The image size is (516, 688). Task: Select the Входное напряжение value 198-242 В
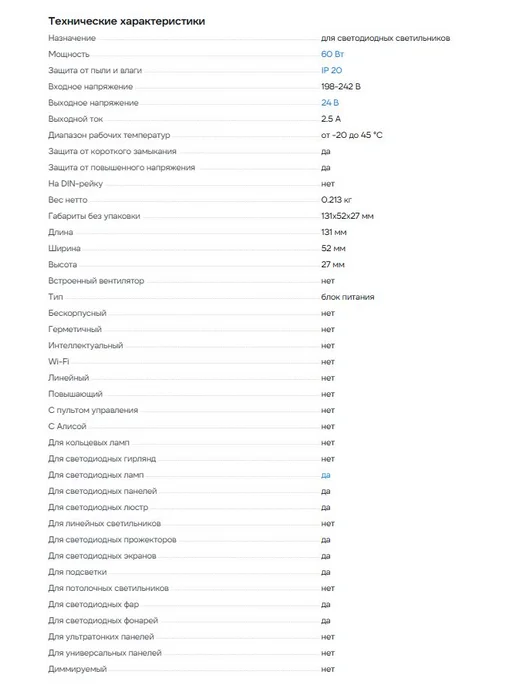(x=340, y=86)
